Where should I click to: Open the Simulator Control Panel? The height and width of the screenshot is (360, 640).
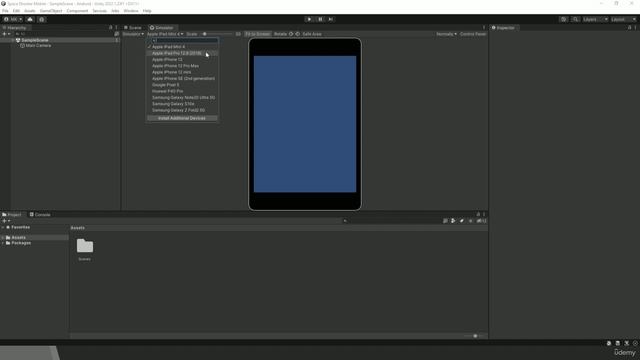[473, 34]
